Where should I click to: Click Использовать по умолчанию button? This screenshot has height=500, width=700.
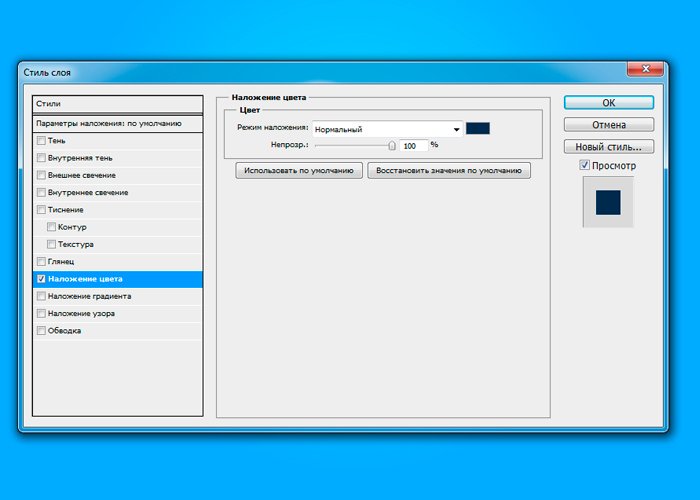[x=298, y=171]
